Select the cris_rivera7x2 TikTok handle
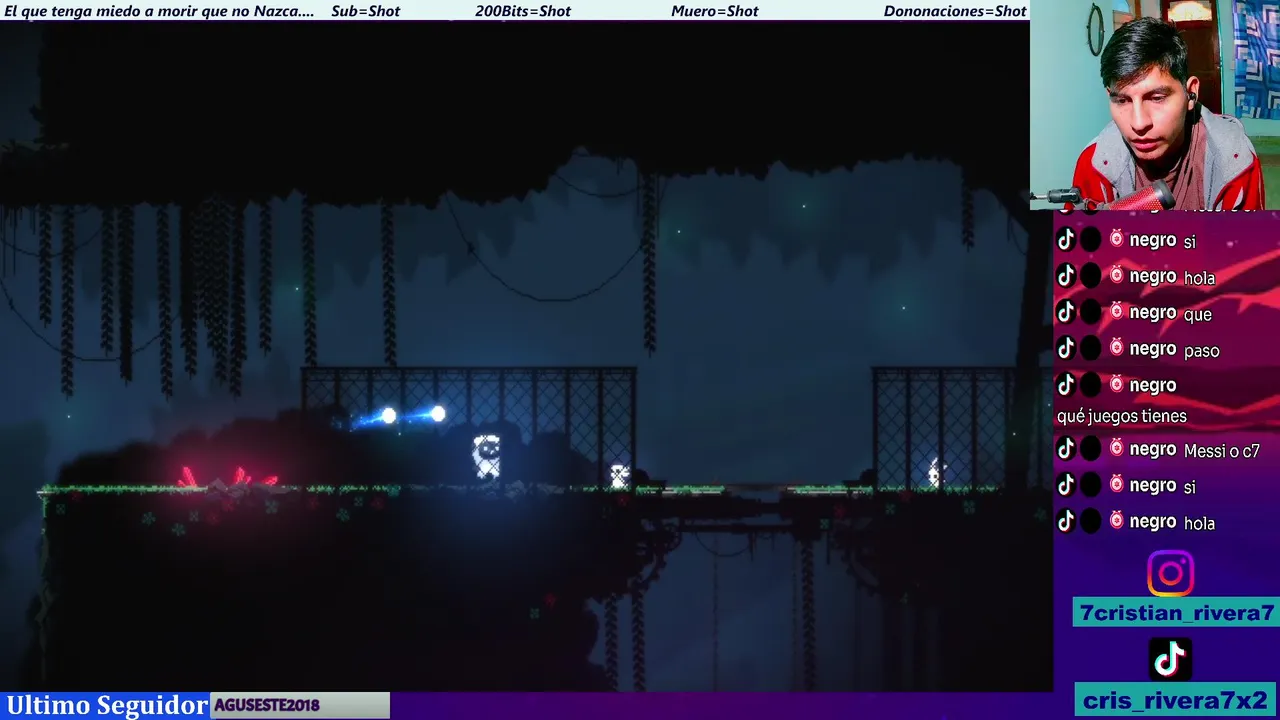Screen dimensions: 1280x720 pyautogui.click(x=1177, y=701)
